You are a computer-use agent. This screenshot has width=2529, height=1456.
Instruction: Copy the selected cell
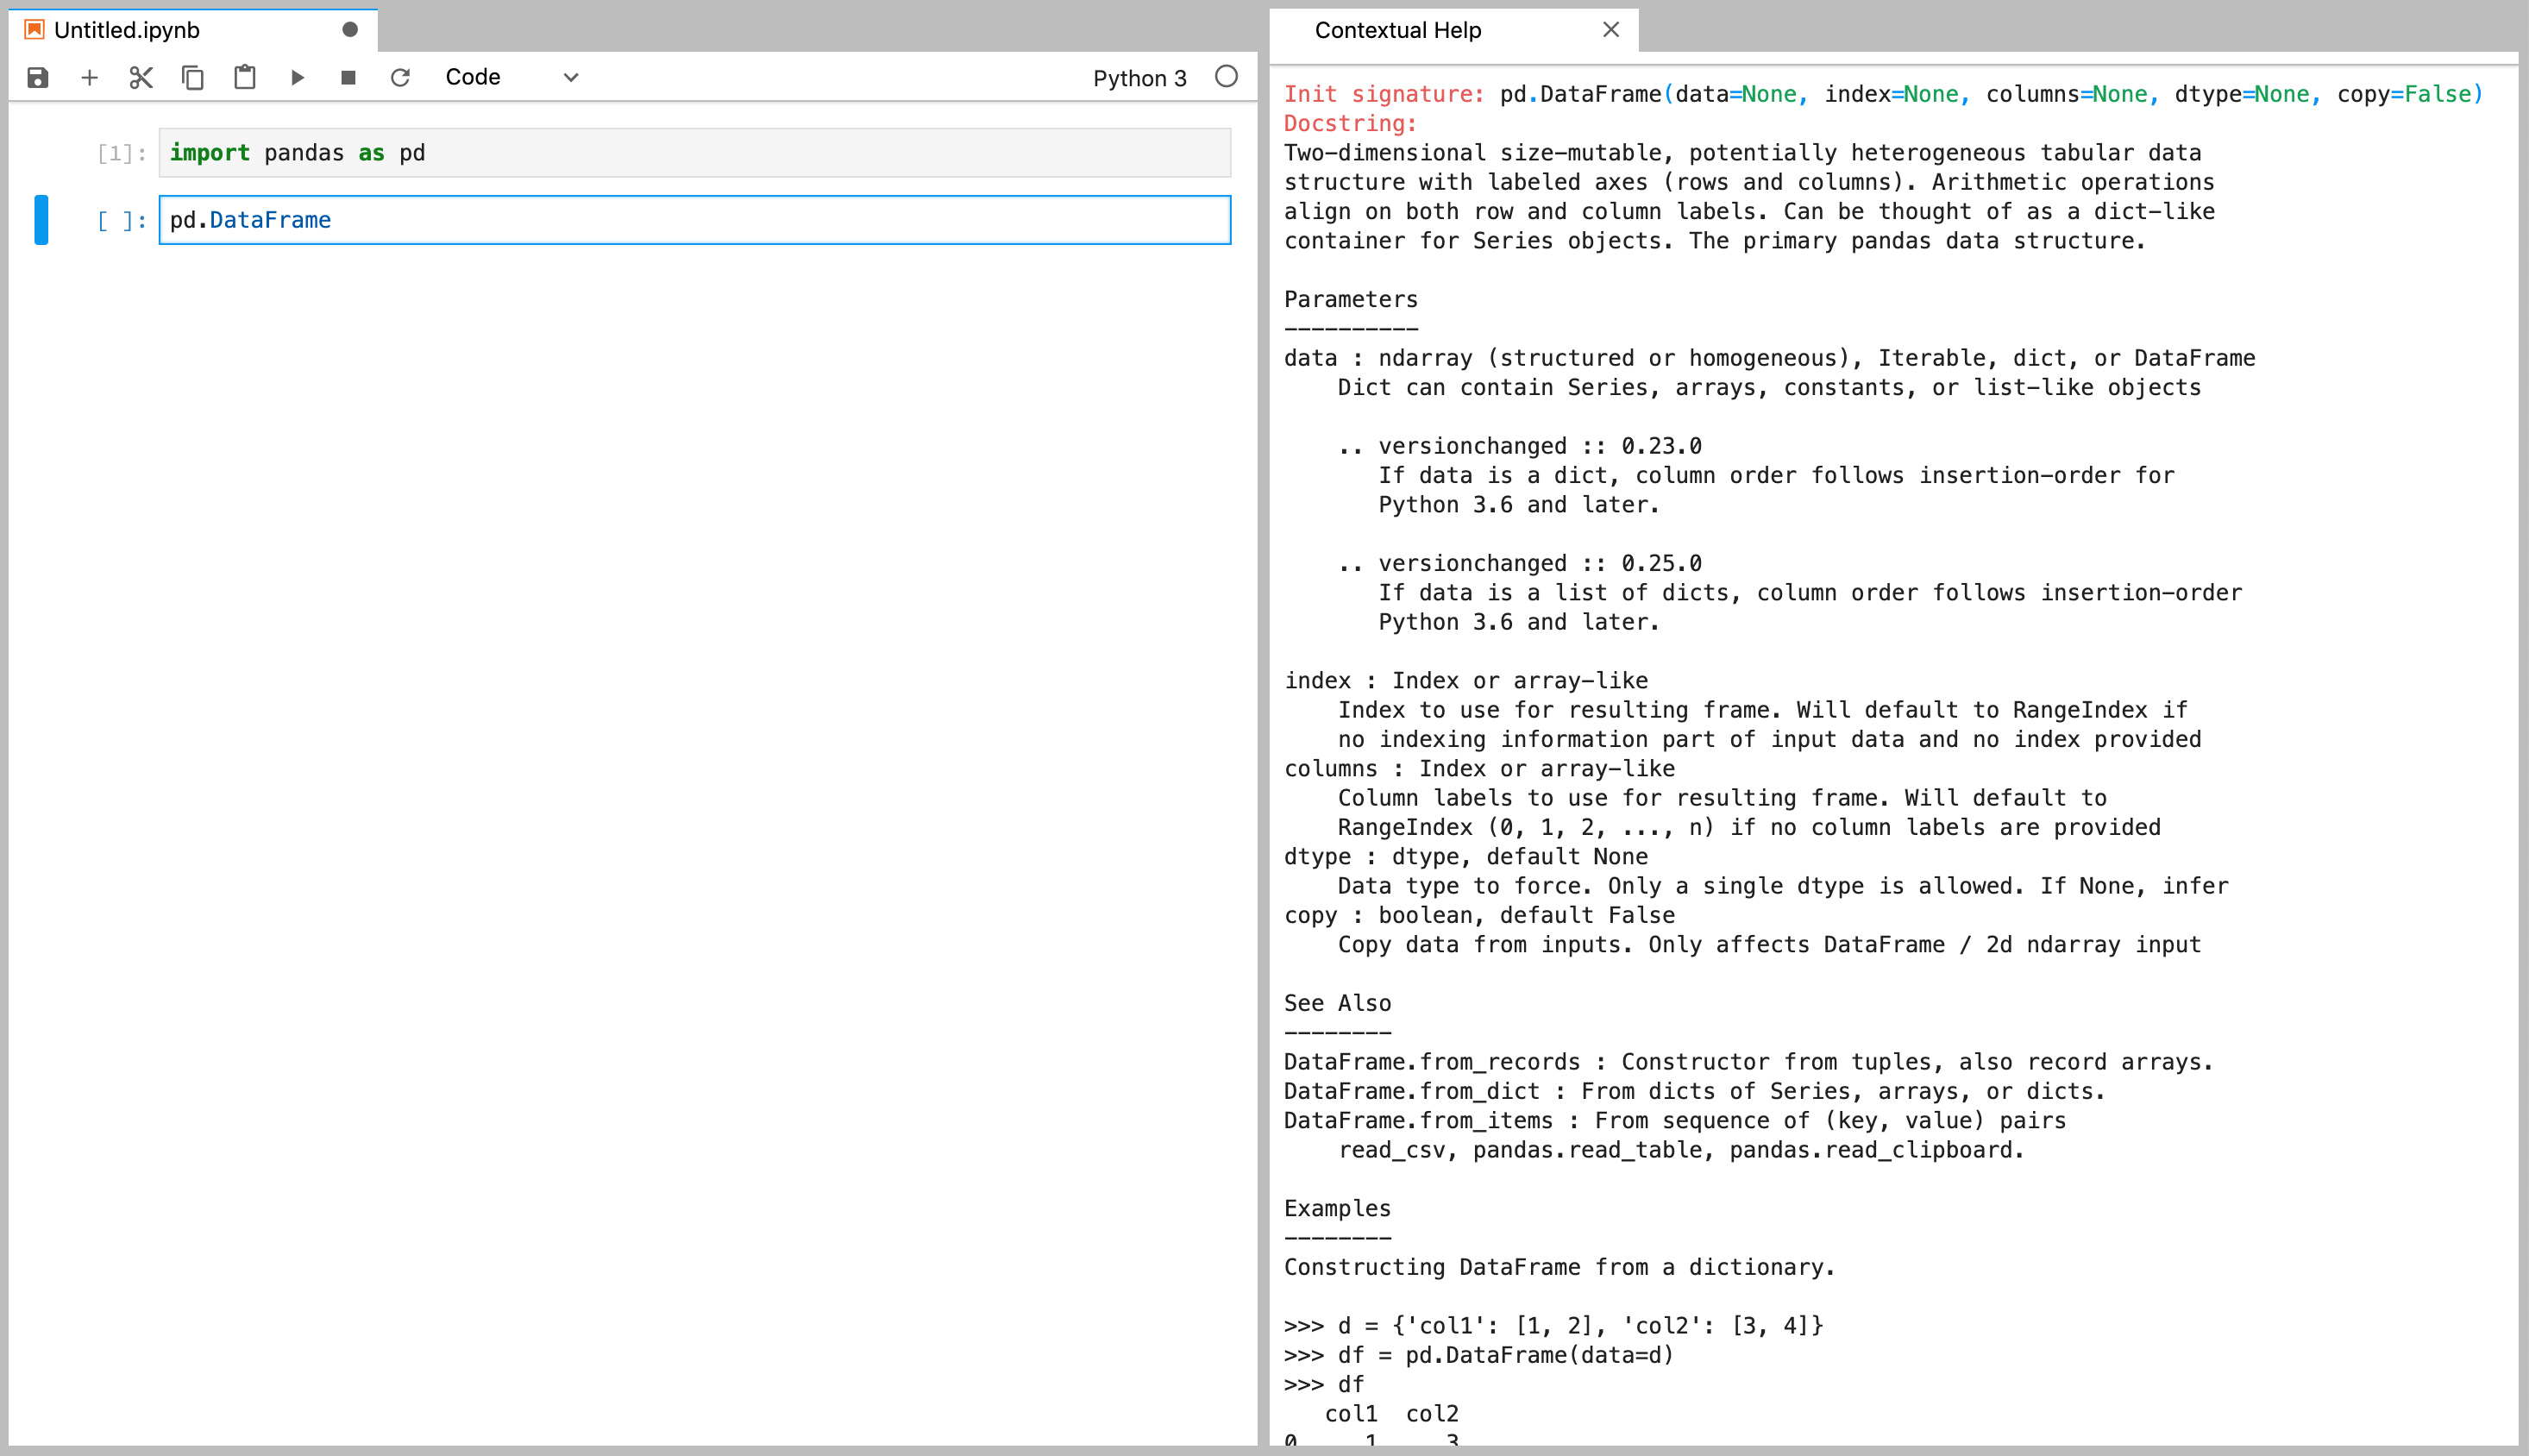(x=193, y=77)
